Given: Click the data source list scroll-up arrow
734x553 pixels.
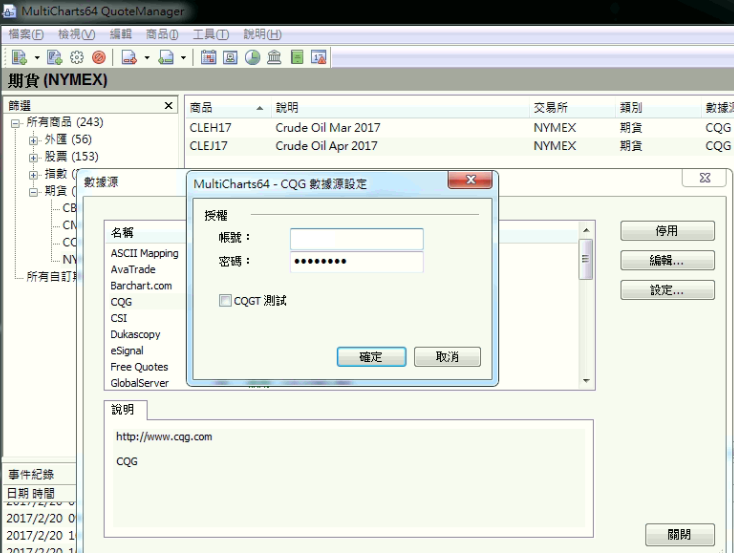Looking at the screenshot, I should 586,230.
